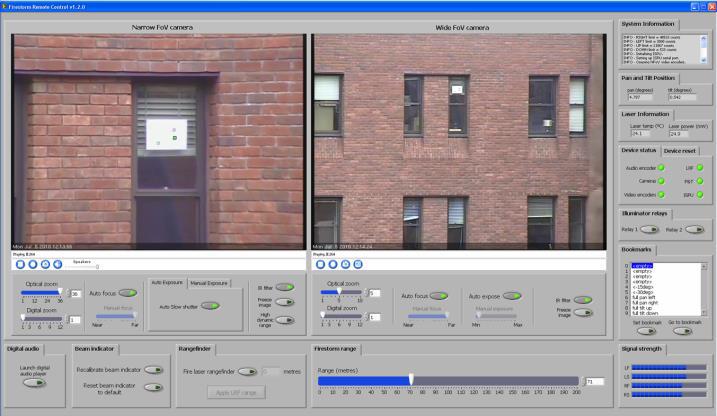Open the Auto Exposure tab
The height and width of the screenshot is (416, 717).
click(x=167, y=283)
